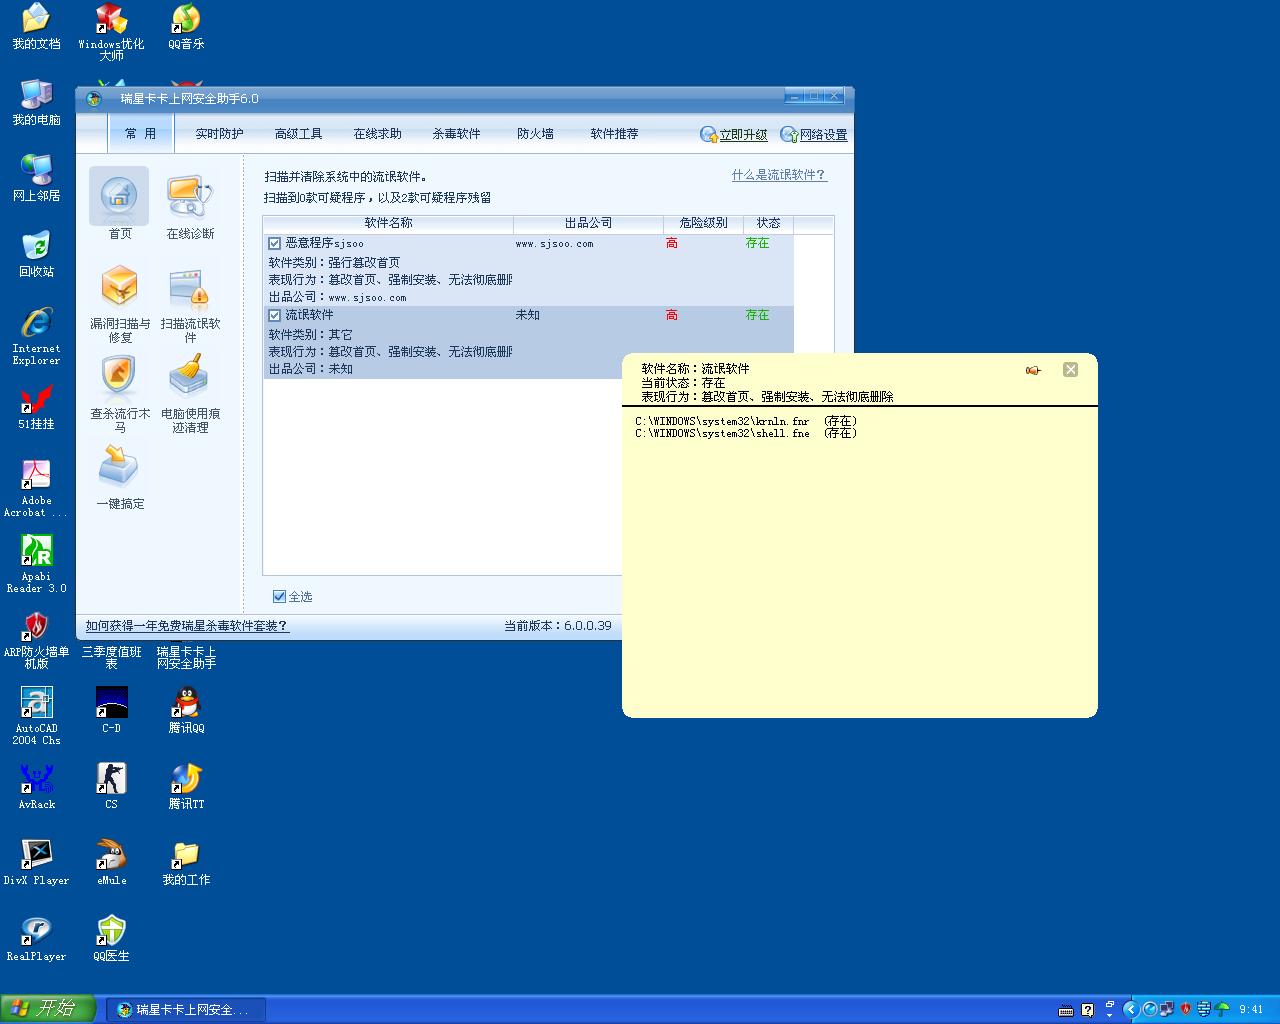Sort by 危险级别 column header
This screenshot has height=1024, width=1280.
click(703, 224)
